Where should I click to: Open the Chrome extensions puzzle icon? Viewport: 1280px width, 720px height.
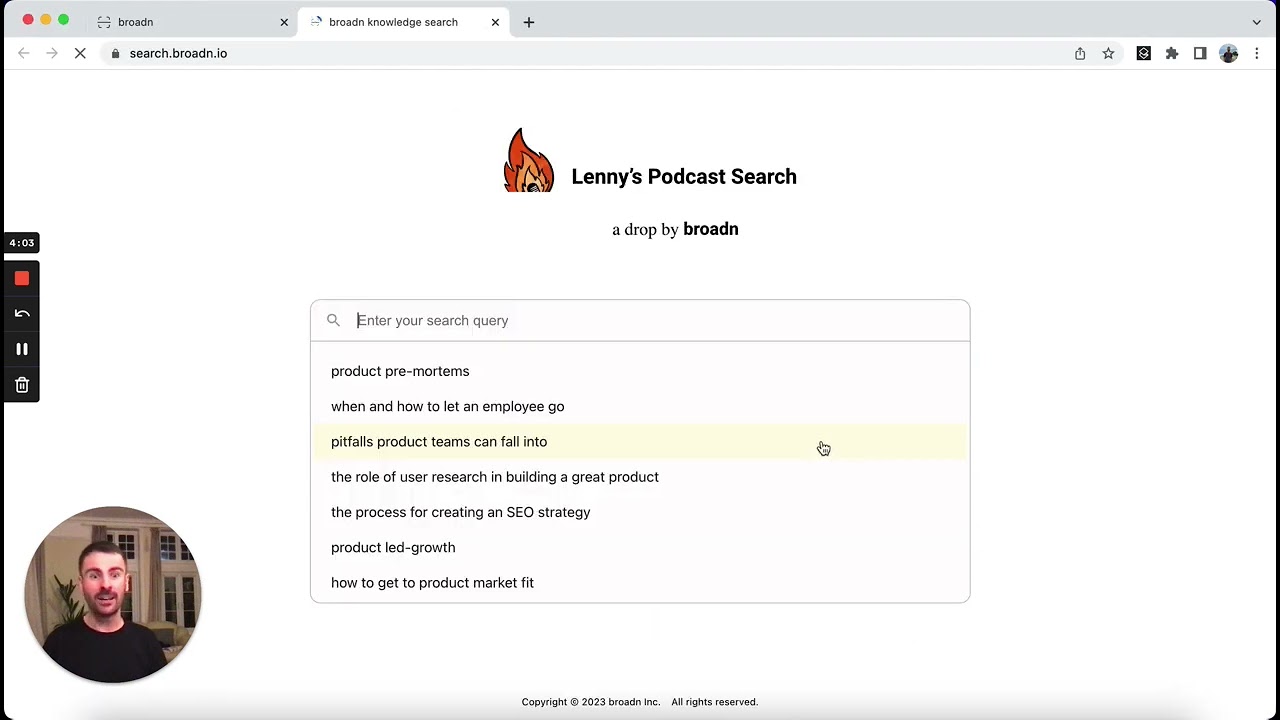point(1172,53)
